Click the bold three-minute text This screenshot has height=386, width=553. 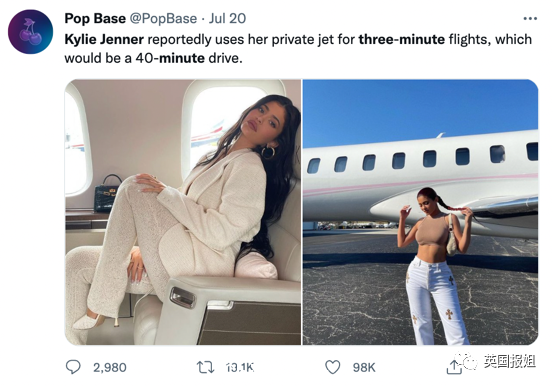pyautogui.click(x=401, y=39)
